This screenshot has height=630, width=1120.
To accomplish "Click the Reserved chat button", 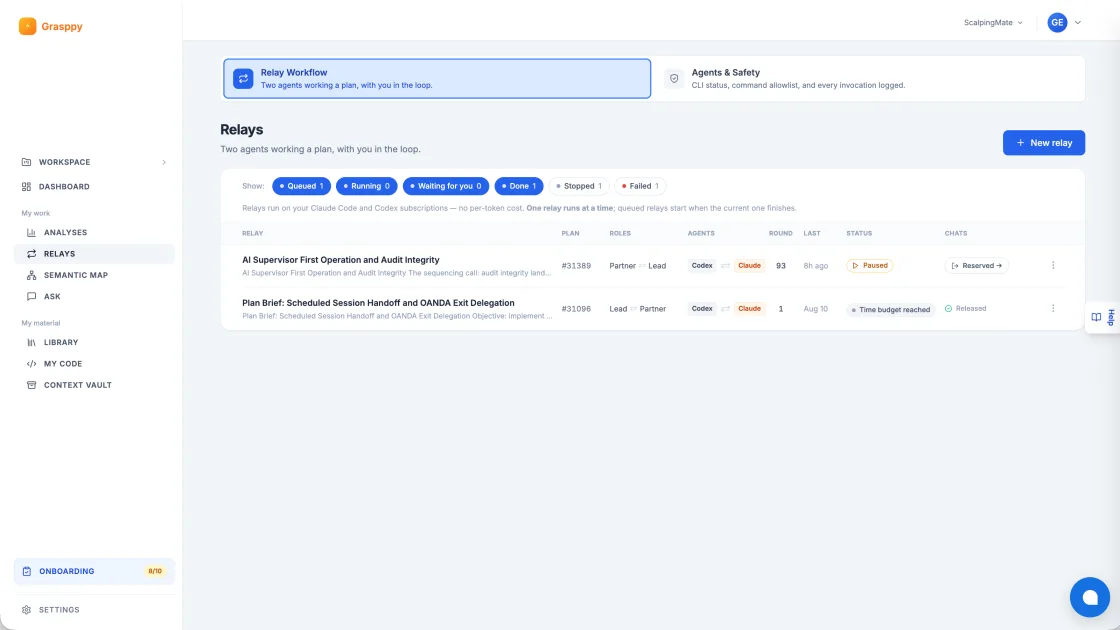I will (x=976, y=266).
